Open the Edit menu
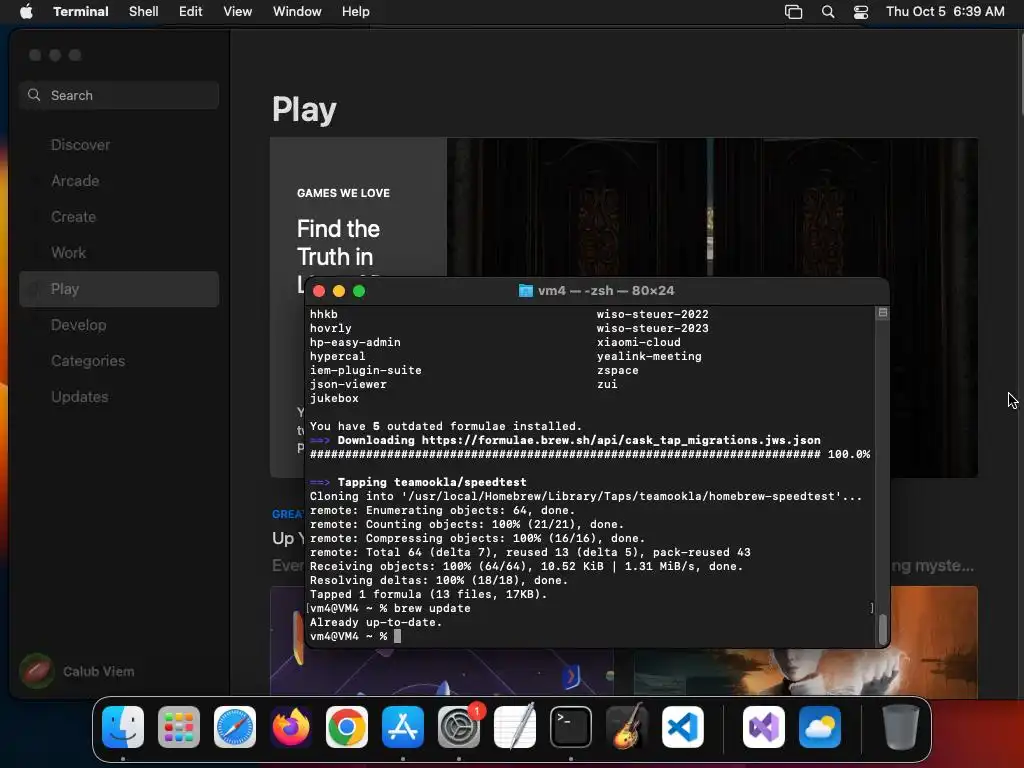1024x768 pixels. point(190,11)
